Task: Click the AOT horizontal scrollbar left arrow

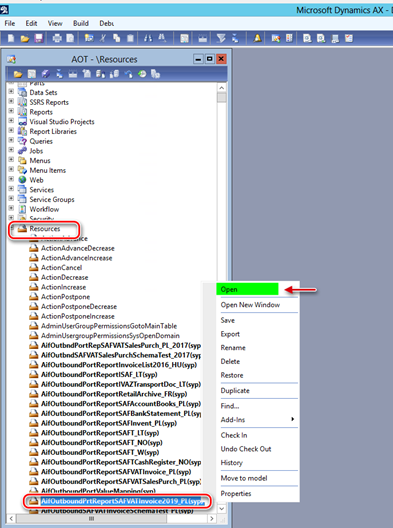Action: pos(11,519)
